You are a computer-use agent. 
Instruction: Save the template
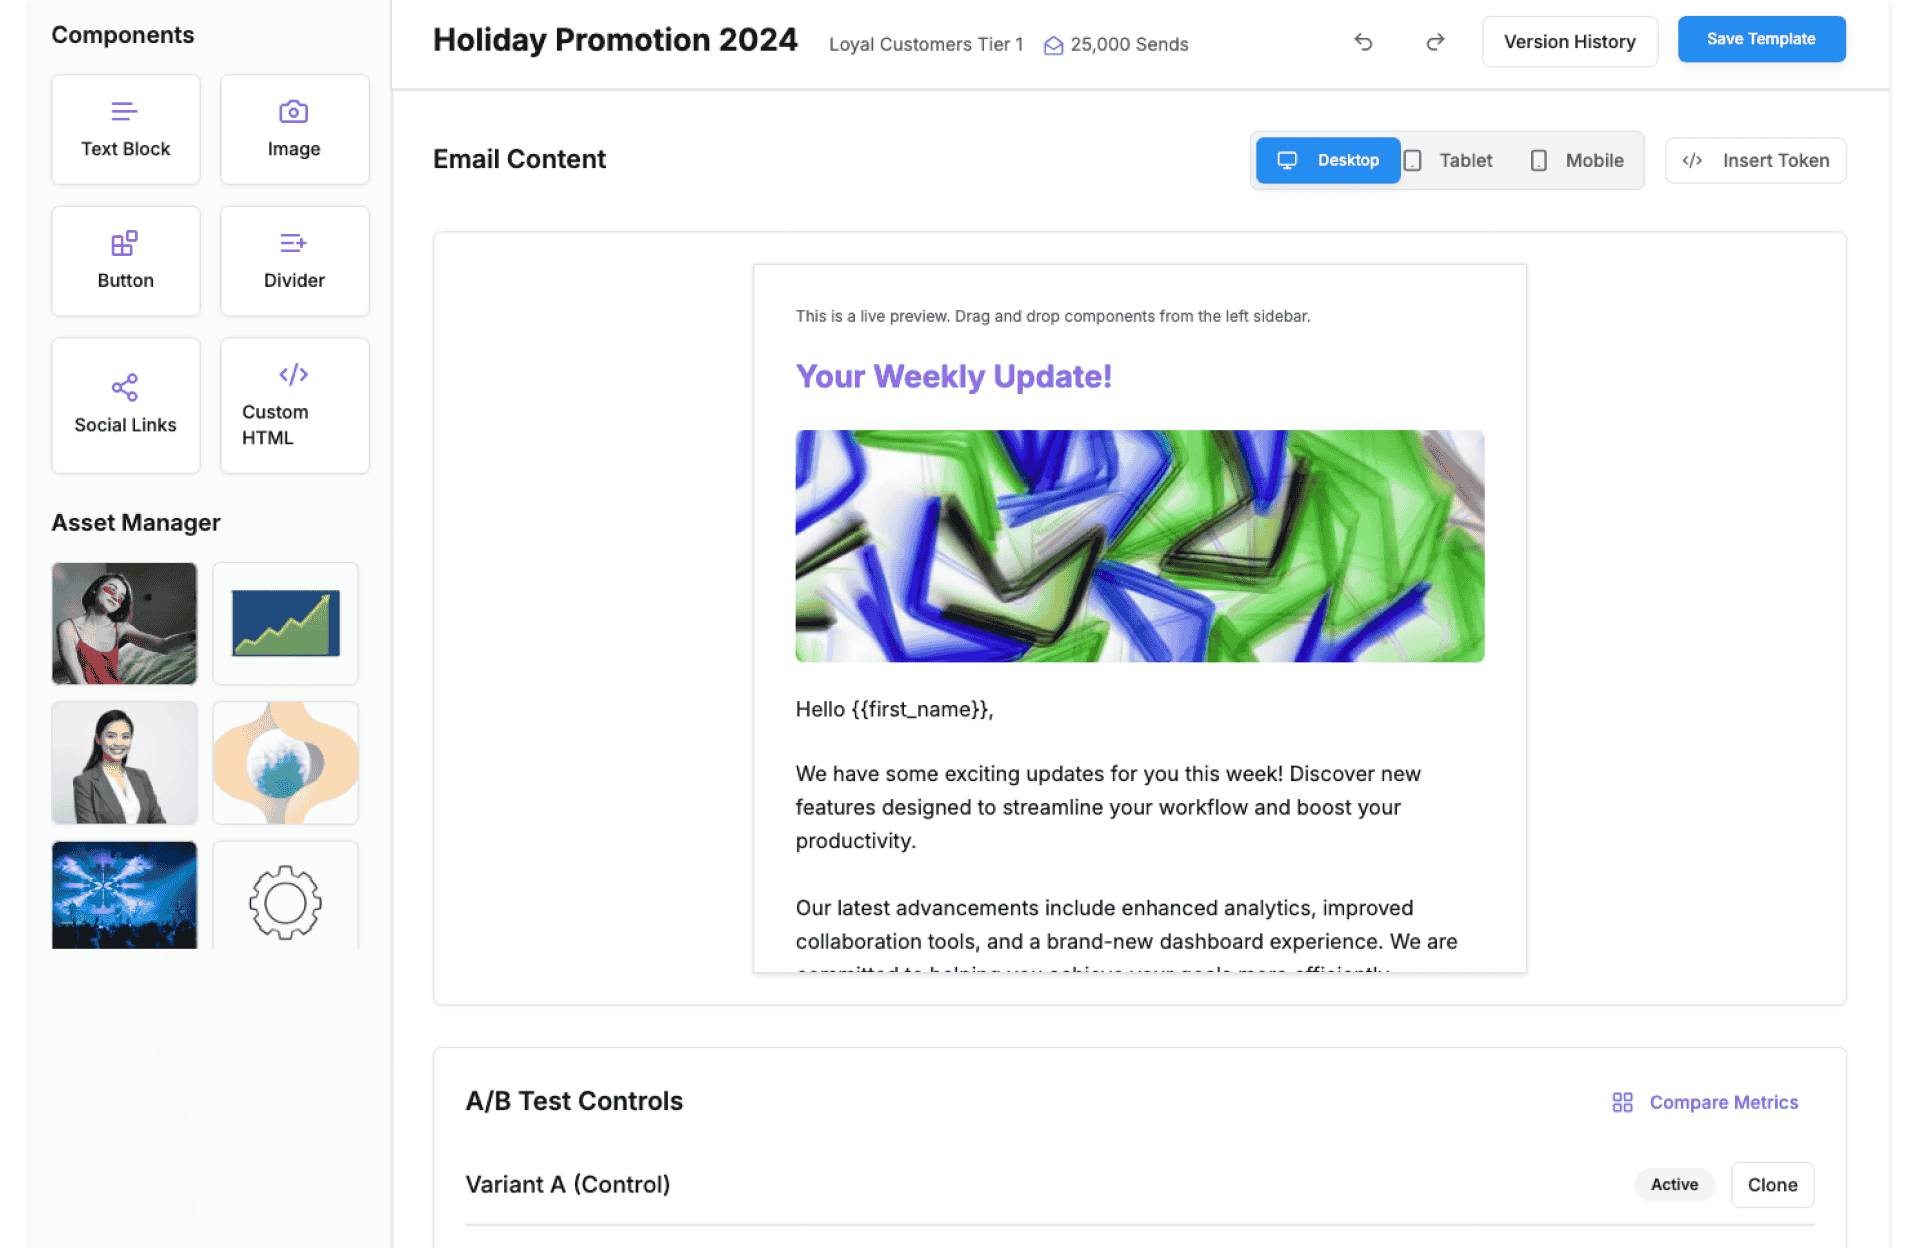1761,39
